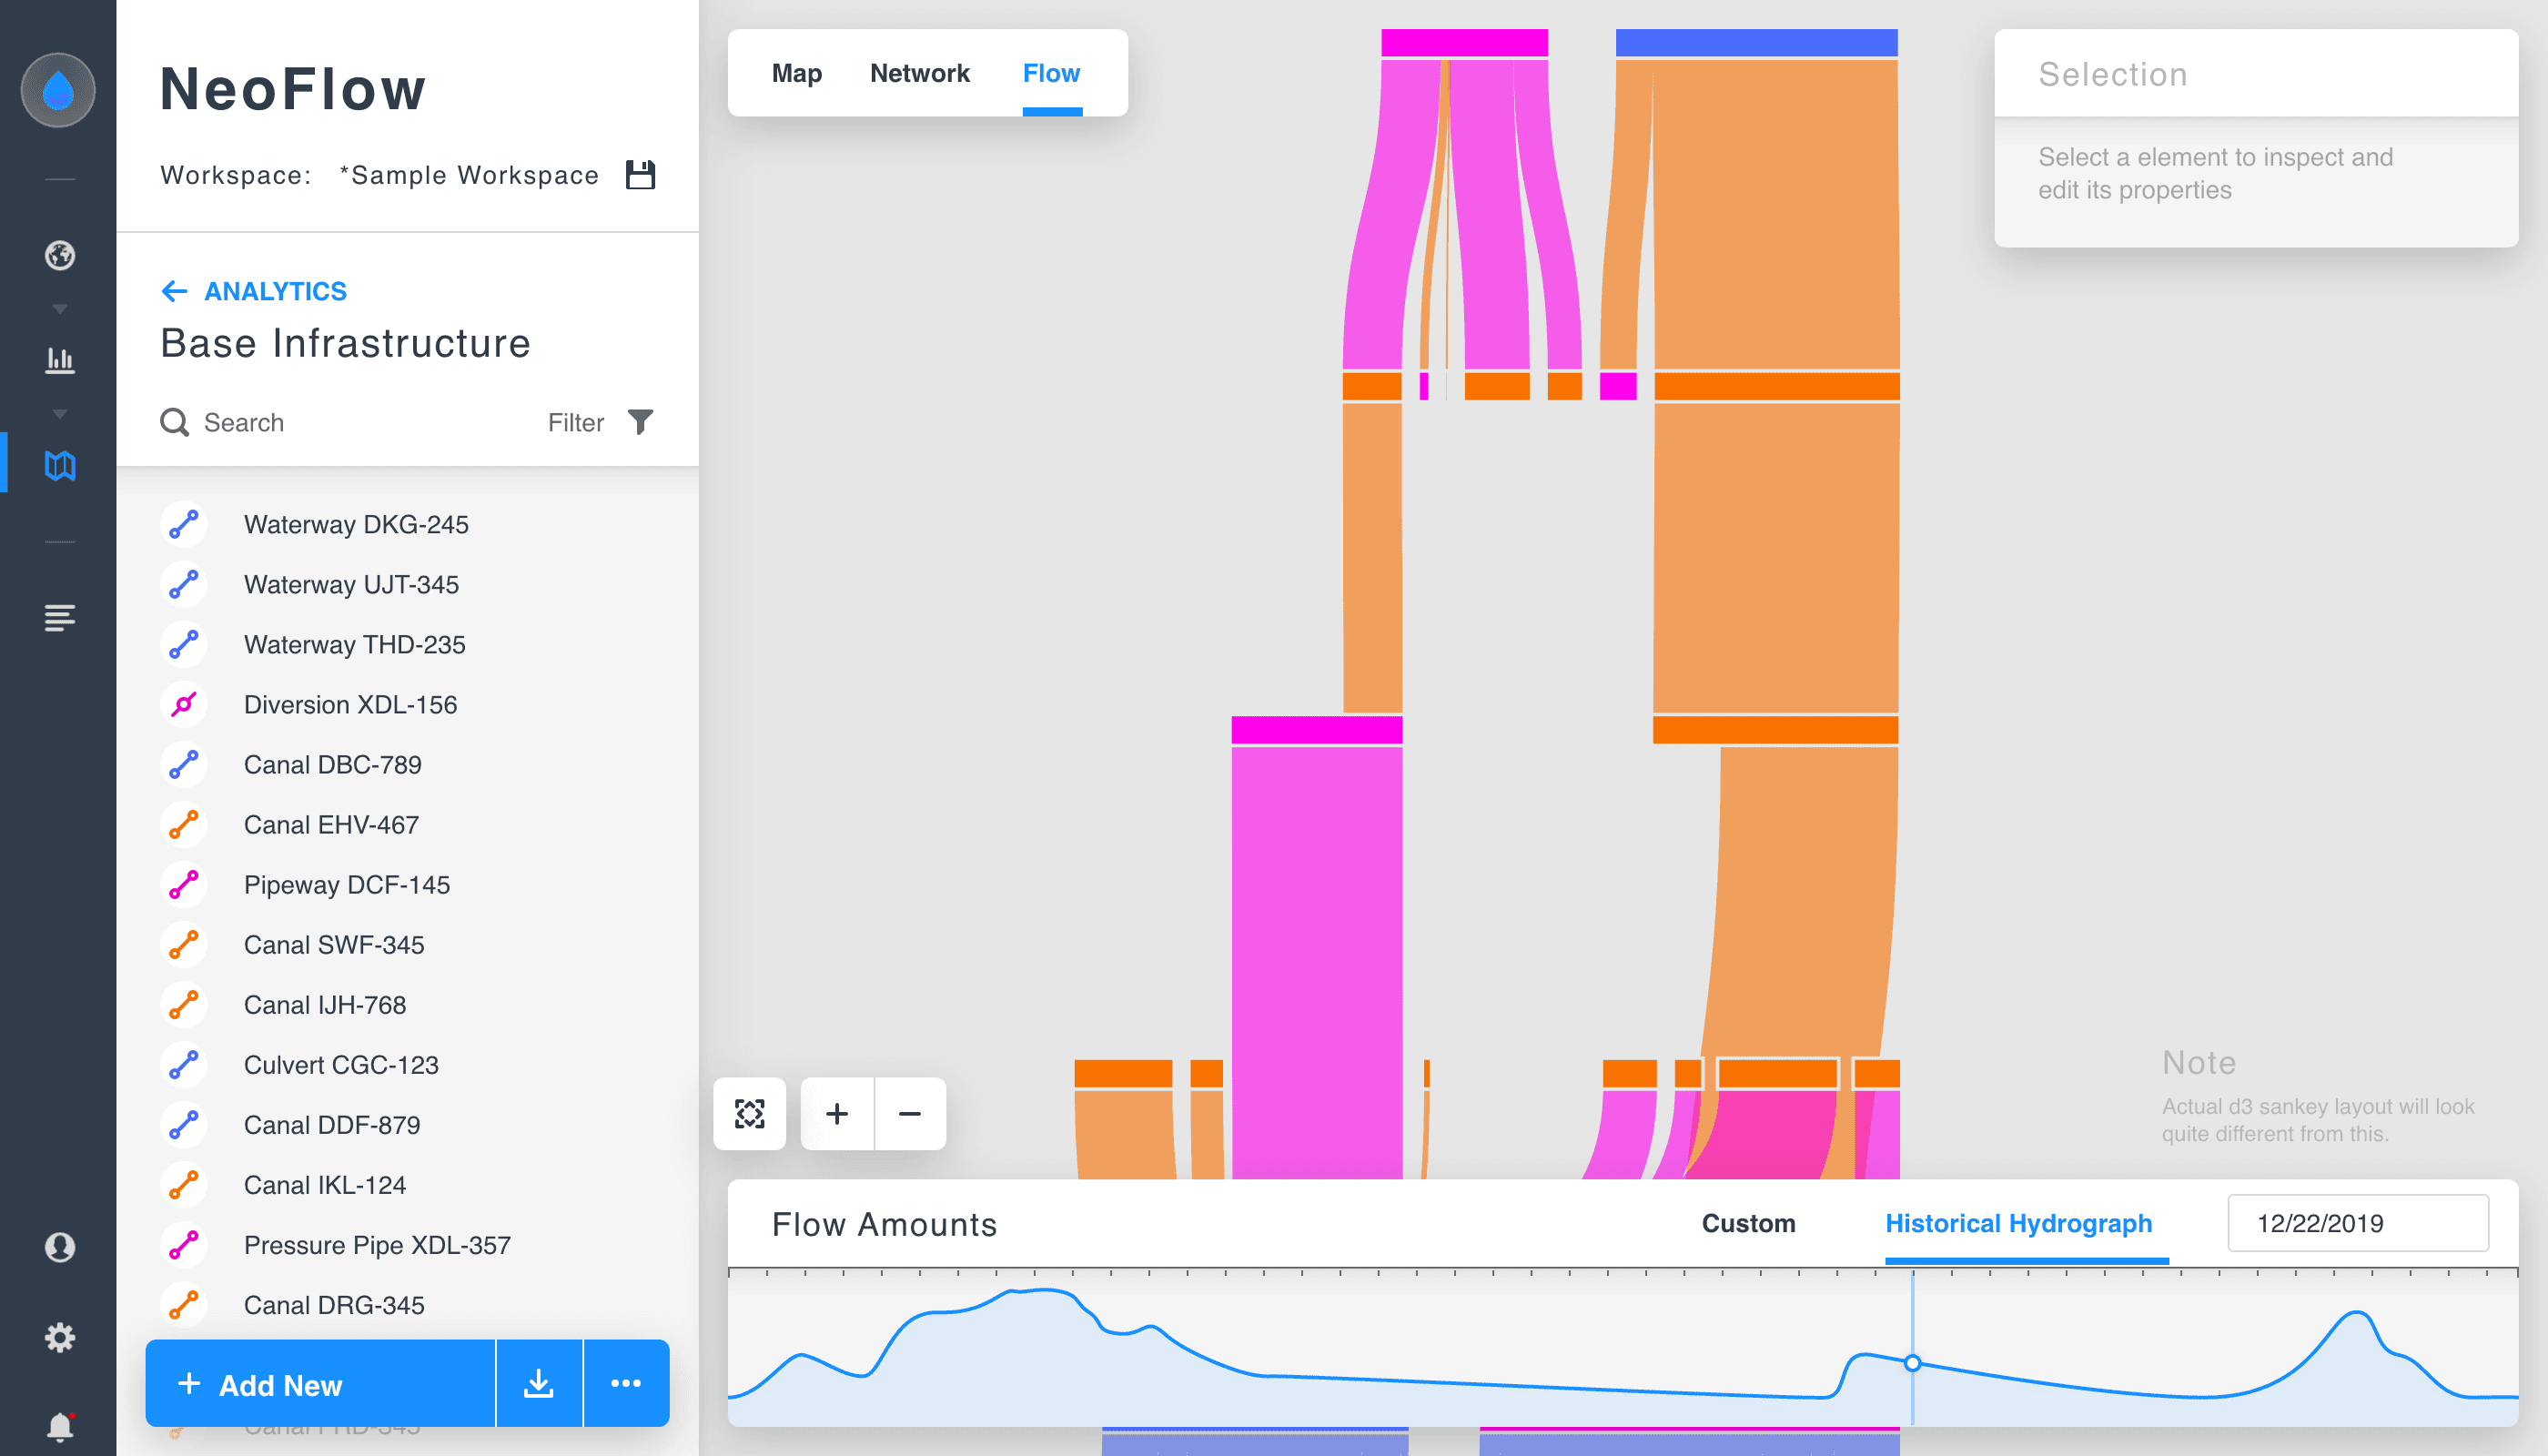This screenshot has height=1456, width=2548.
Task: Click the download icon button
Action: pos(539,1384)
